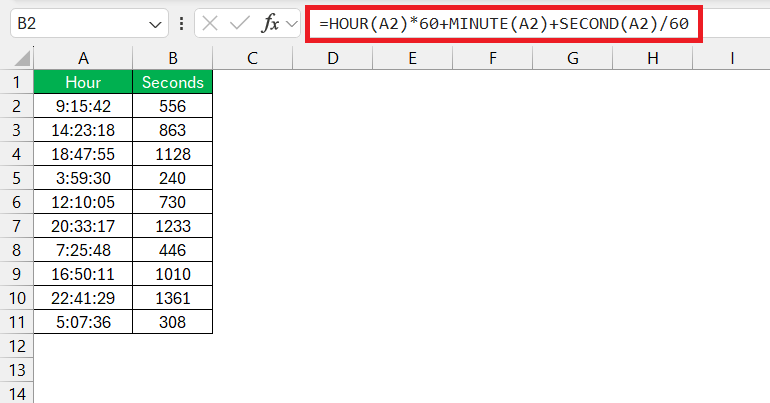The image size is (770, 403).
Task: Select cell containing 556
Action: click(172, 106)
